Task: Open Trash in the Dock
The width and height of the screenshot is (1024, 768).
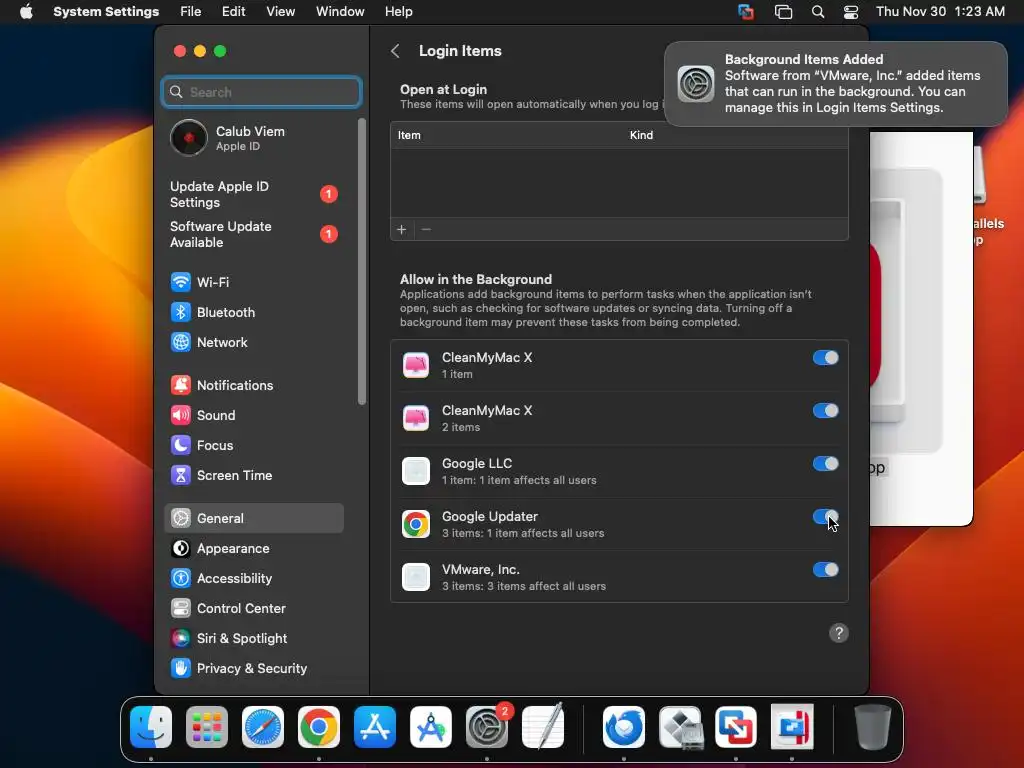Action: coord(872,727)
